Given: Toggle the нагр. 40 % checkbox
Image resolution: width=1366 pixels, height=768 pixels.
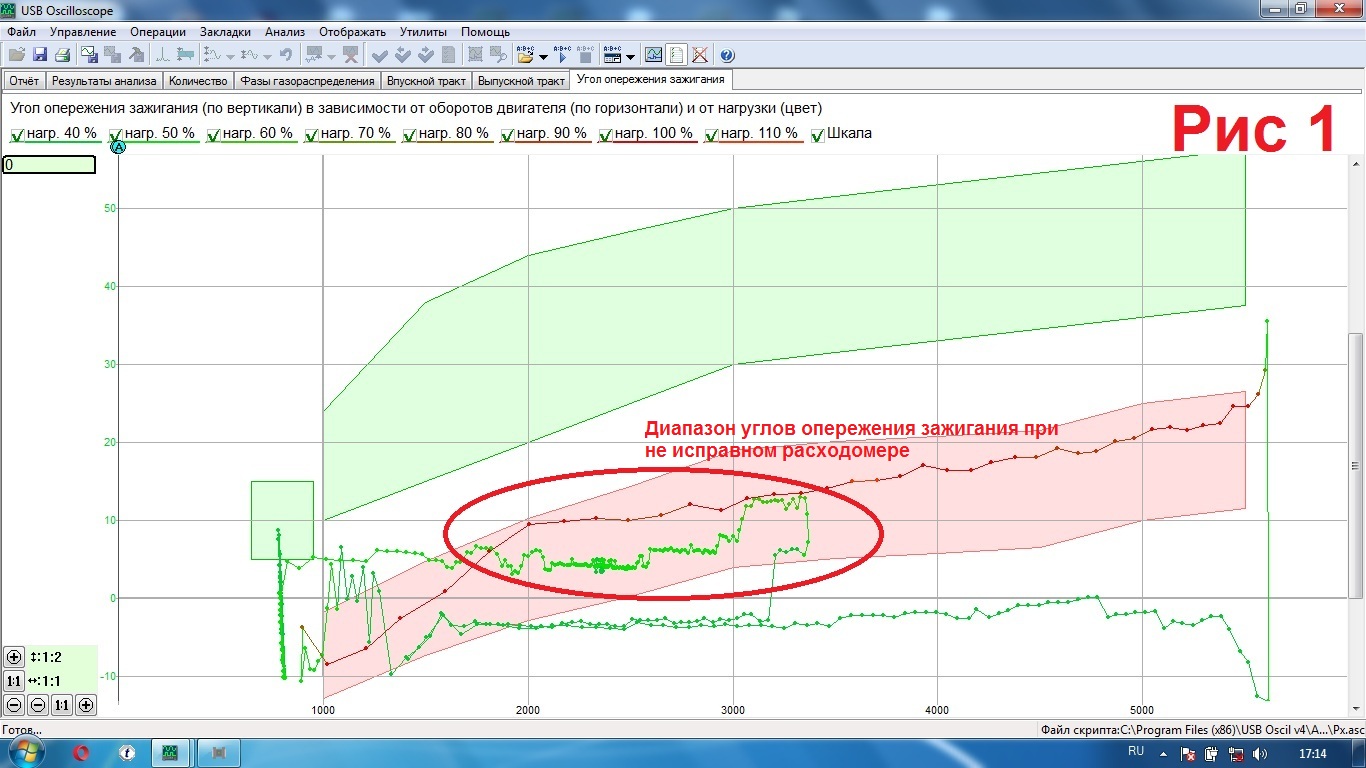Looking at the screenshot, I should pos(17,134).
